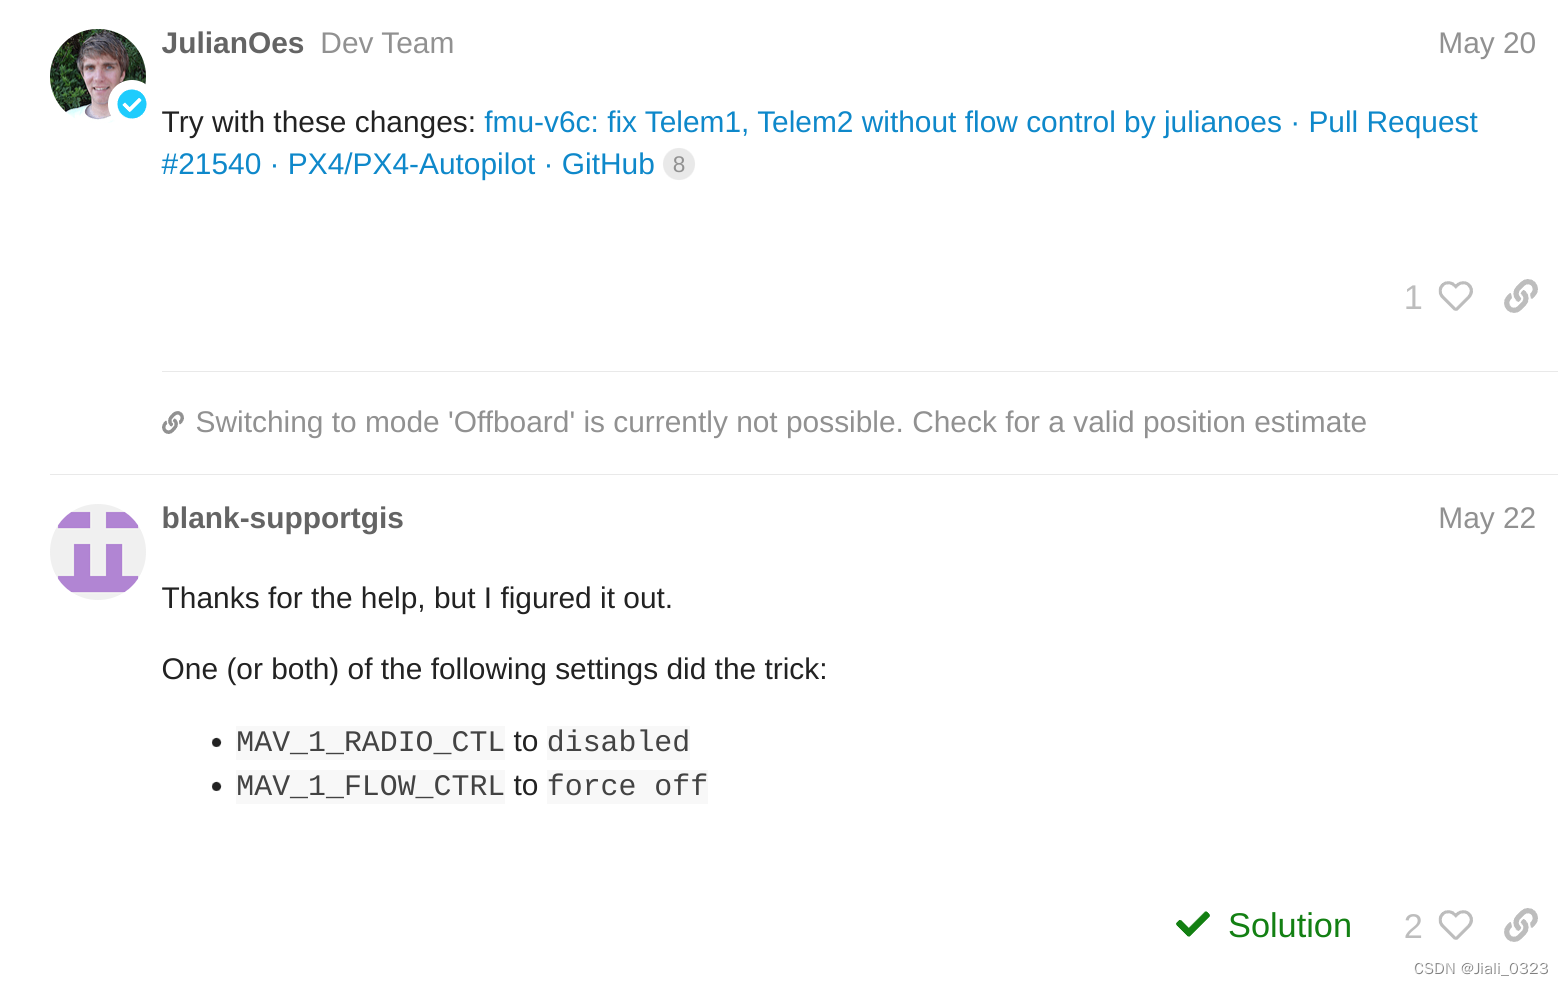This screenshot has height=985, width=1563.
Task: Click the May 20 post timestamp
Action: 1487,43
